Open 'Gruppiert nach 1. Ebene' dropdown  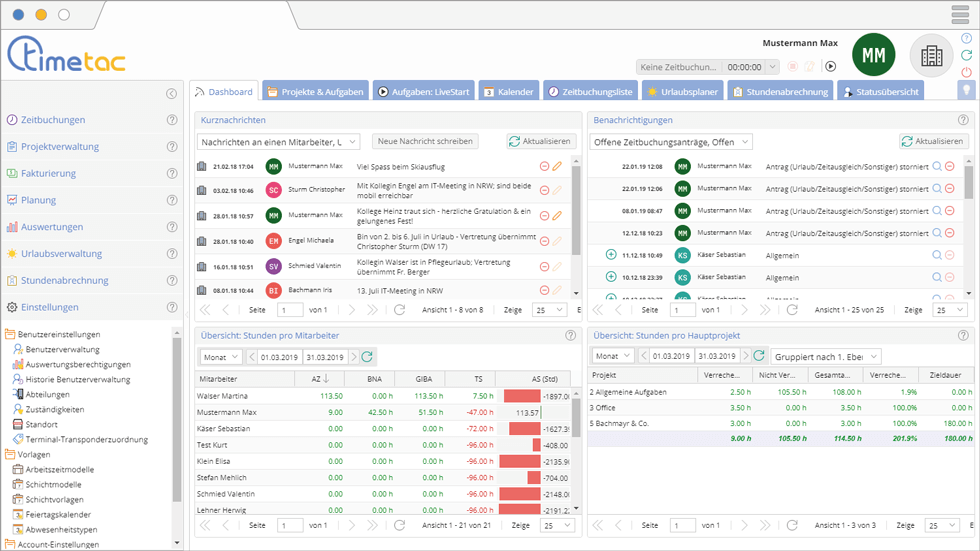click(x=826, y=356)
